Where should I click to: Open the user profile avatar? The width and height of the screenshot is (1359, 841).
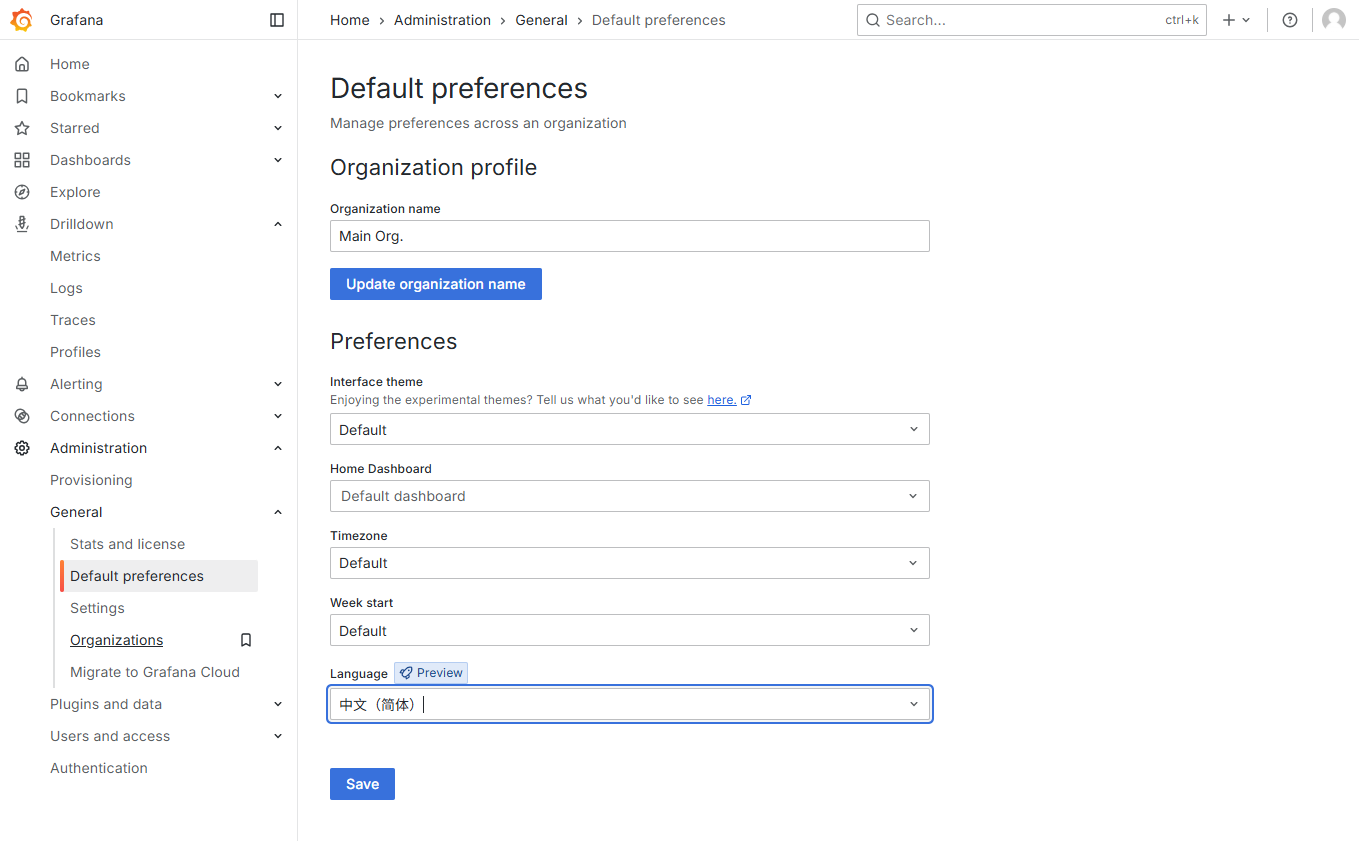[x=1334, y=20]
